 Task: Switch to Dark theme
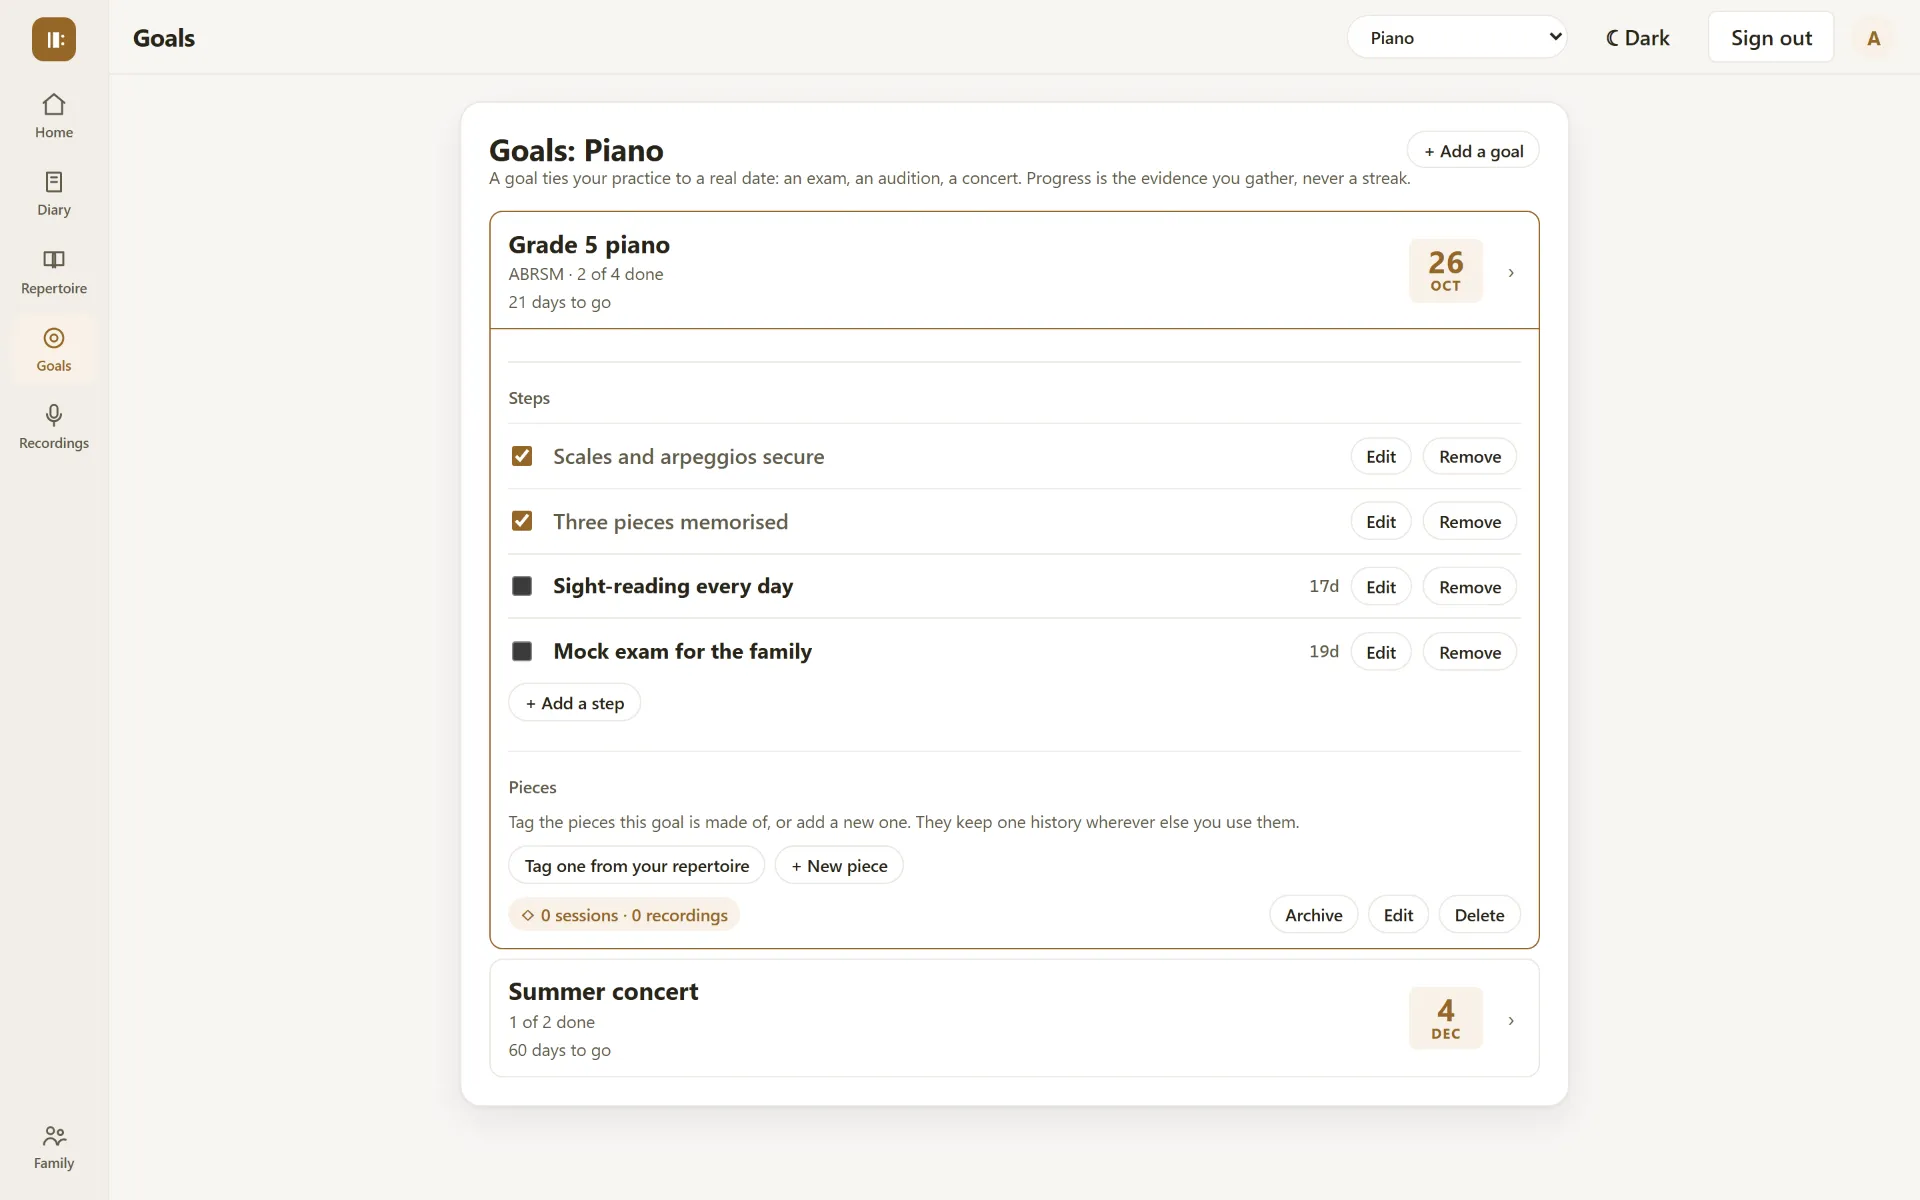click(1637, 38)
